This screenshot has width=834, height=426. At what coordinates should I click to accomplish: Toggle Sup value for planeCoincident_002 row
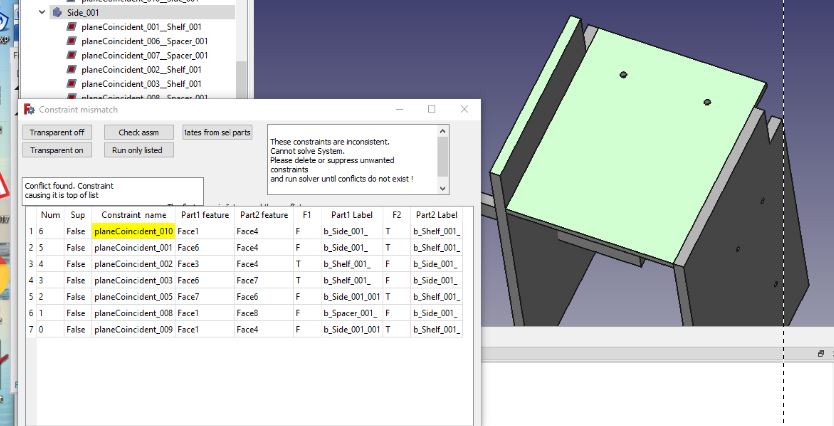click(x=76, y=264)
